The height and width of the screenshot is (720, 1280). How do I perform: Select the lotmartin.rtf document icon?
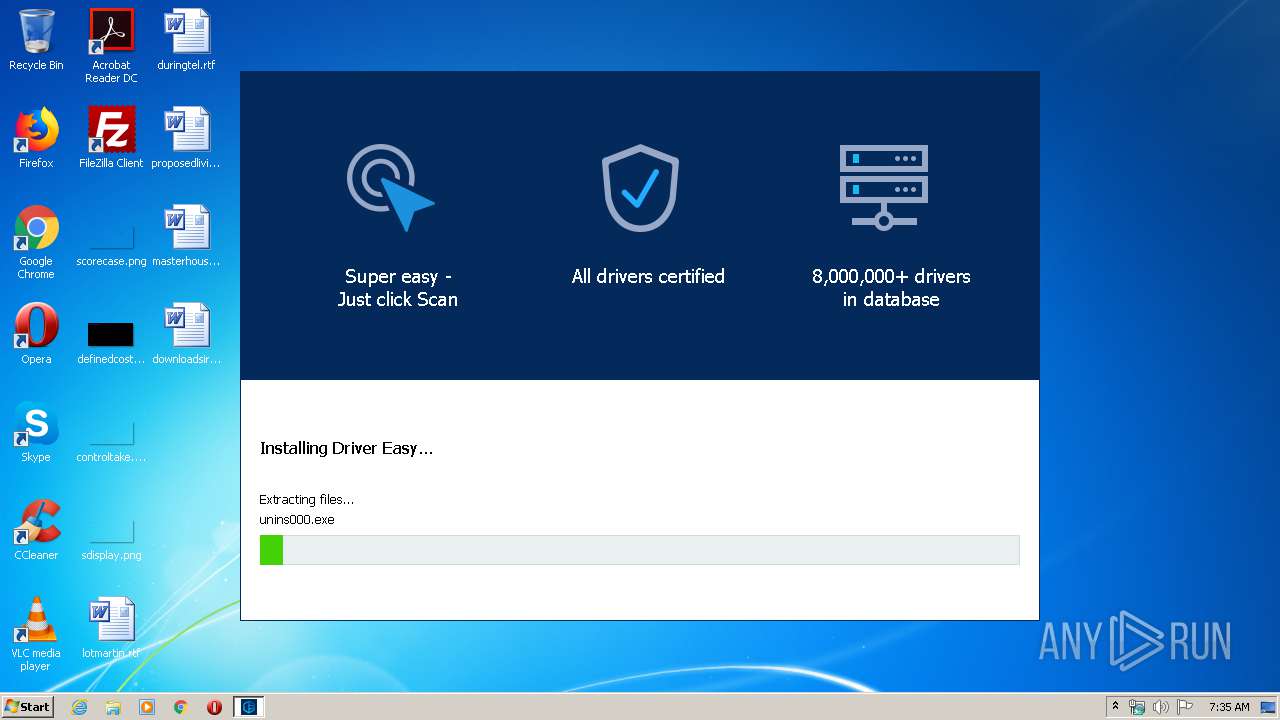pyautogui.click(x=111, y=628)
